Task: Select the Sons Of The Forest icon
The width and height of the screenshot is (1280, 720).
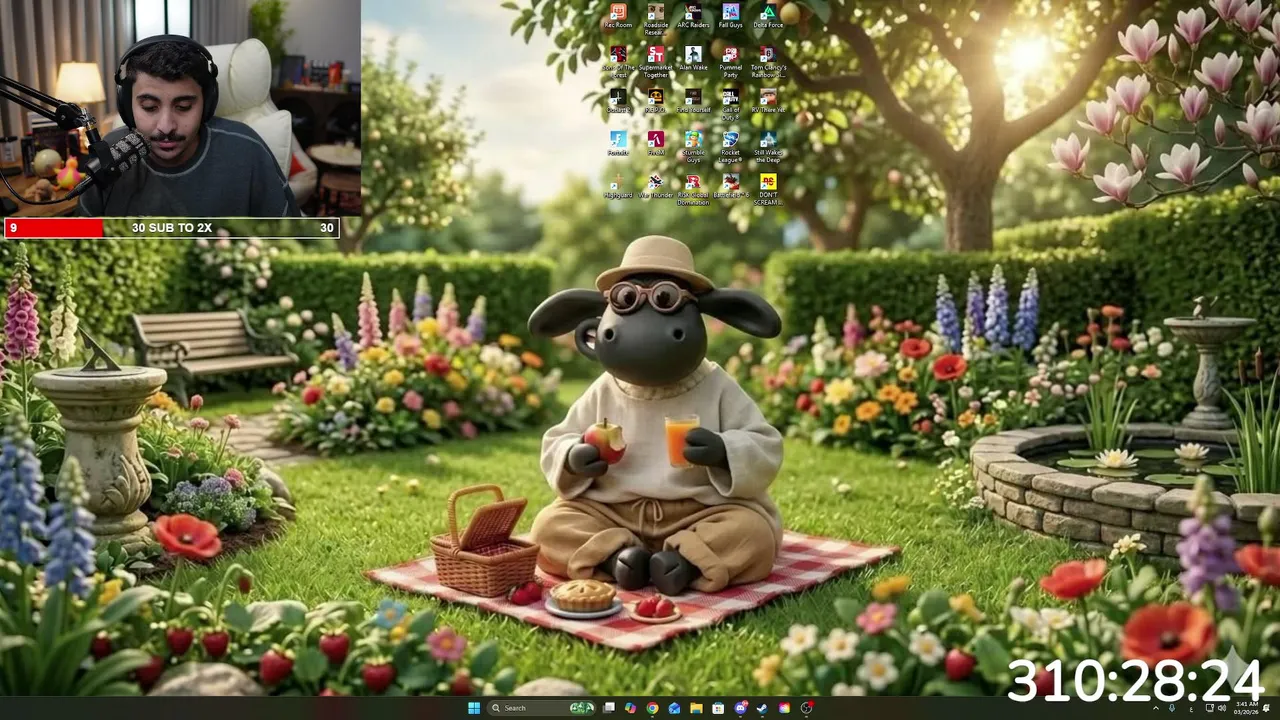Action: [618, 61]
